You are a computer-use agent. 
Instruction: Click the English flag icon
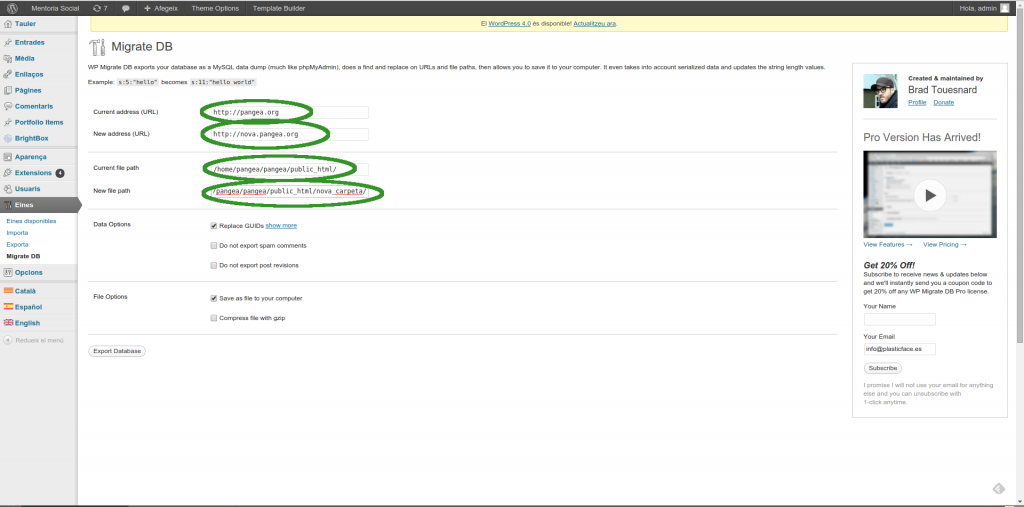coord(8,323)
